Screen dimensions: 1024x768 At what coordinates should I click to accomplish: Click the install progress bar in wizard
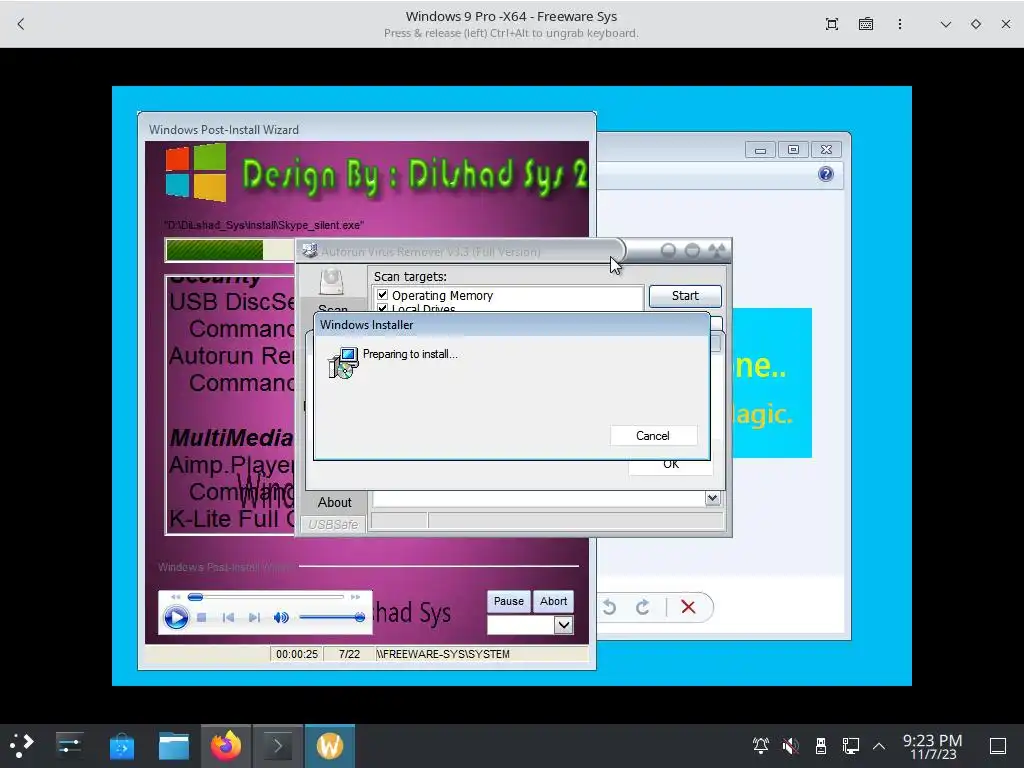[229, 250]
